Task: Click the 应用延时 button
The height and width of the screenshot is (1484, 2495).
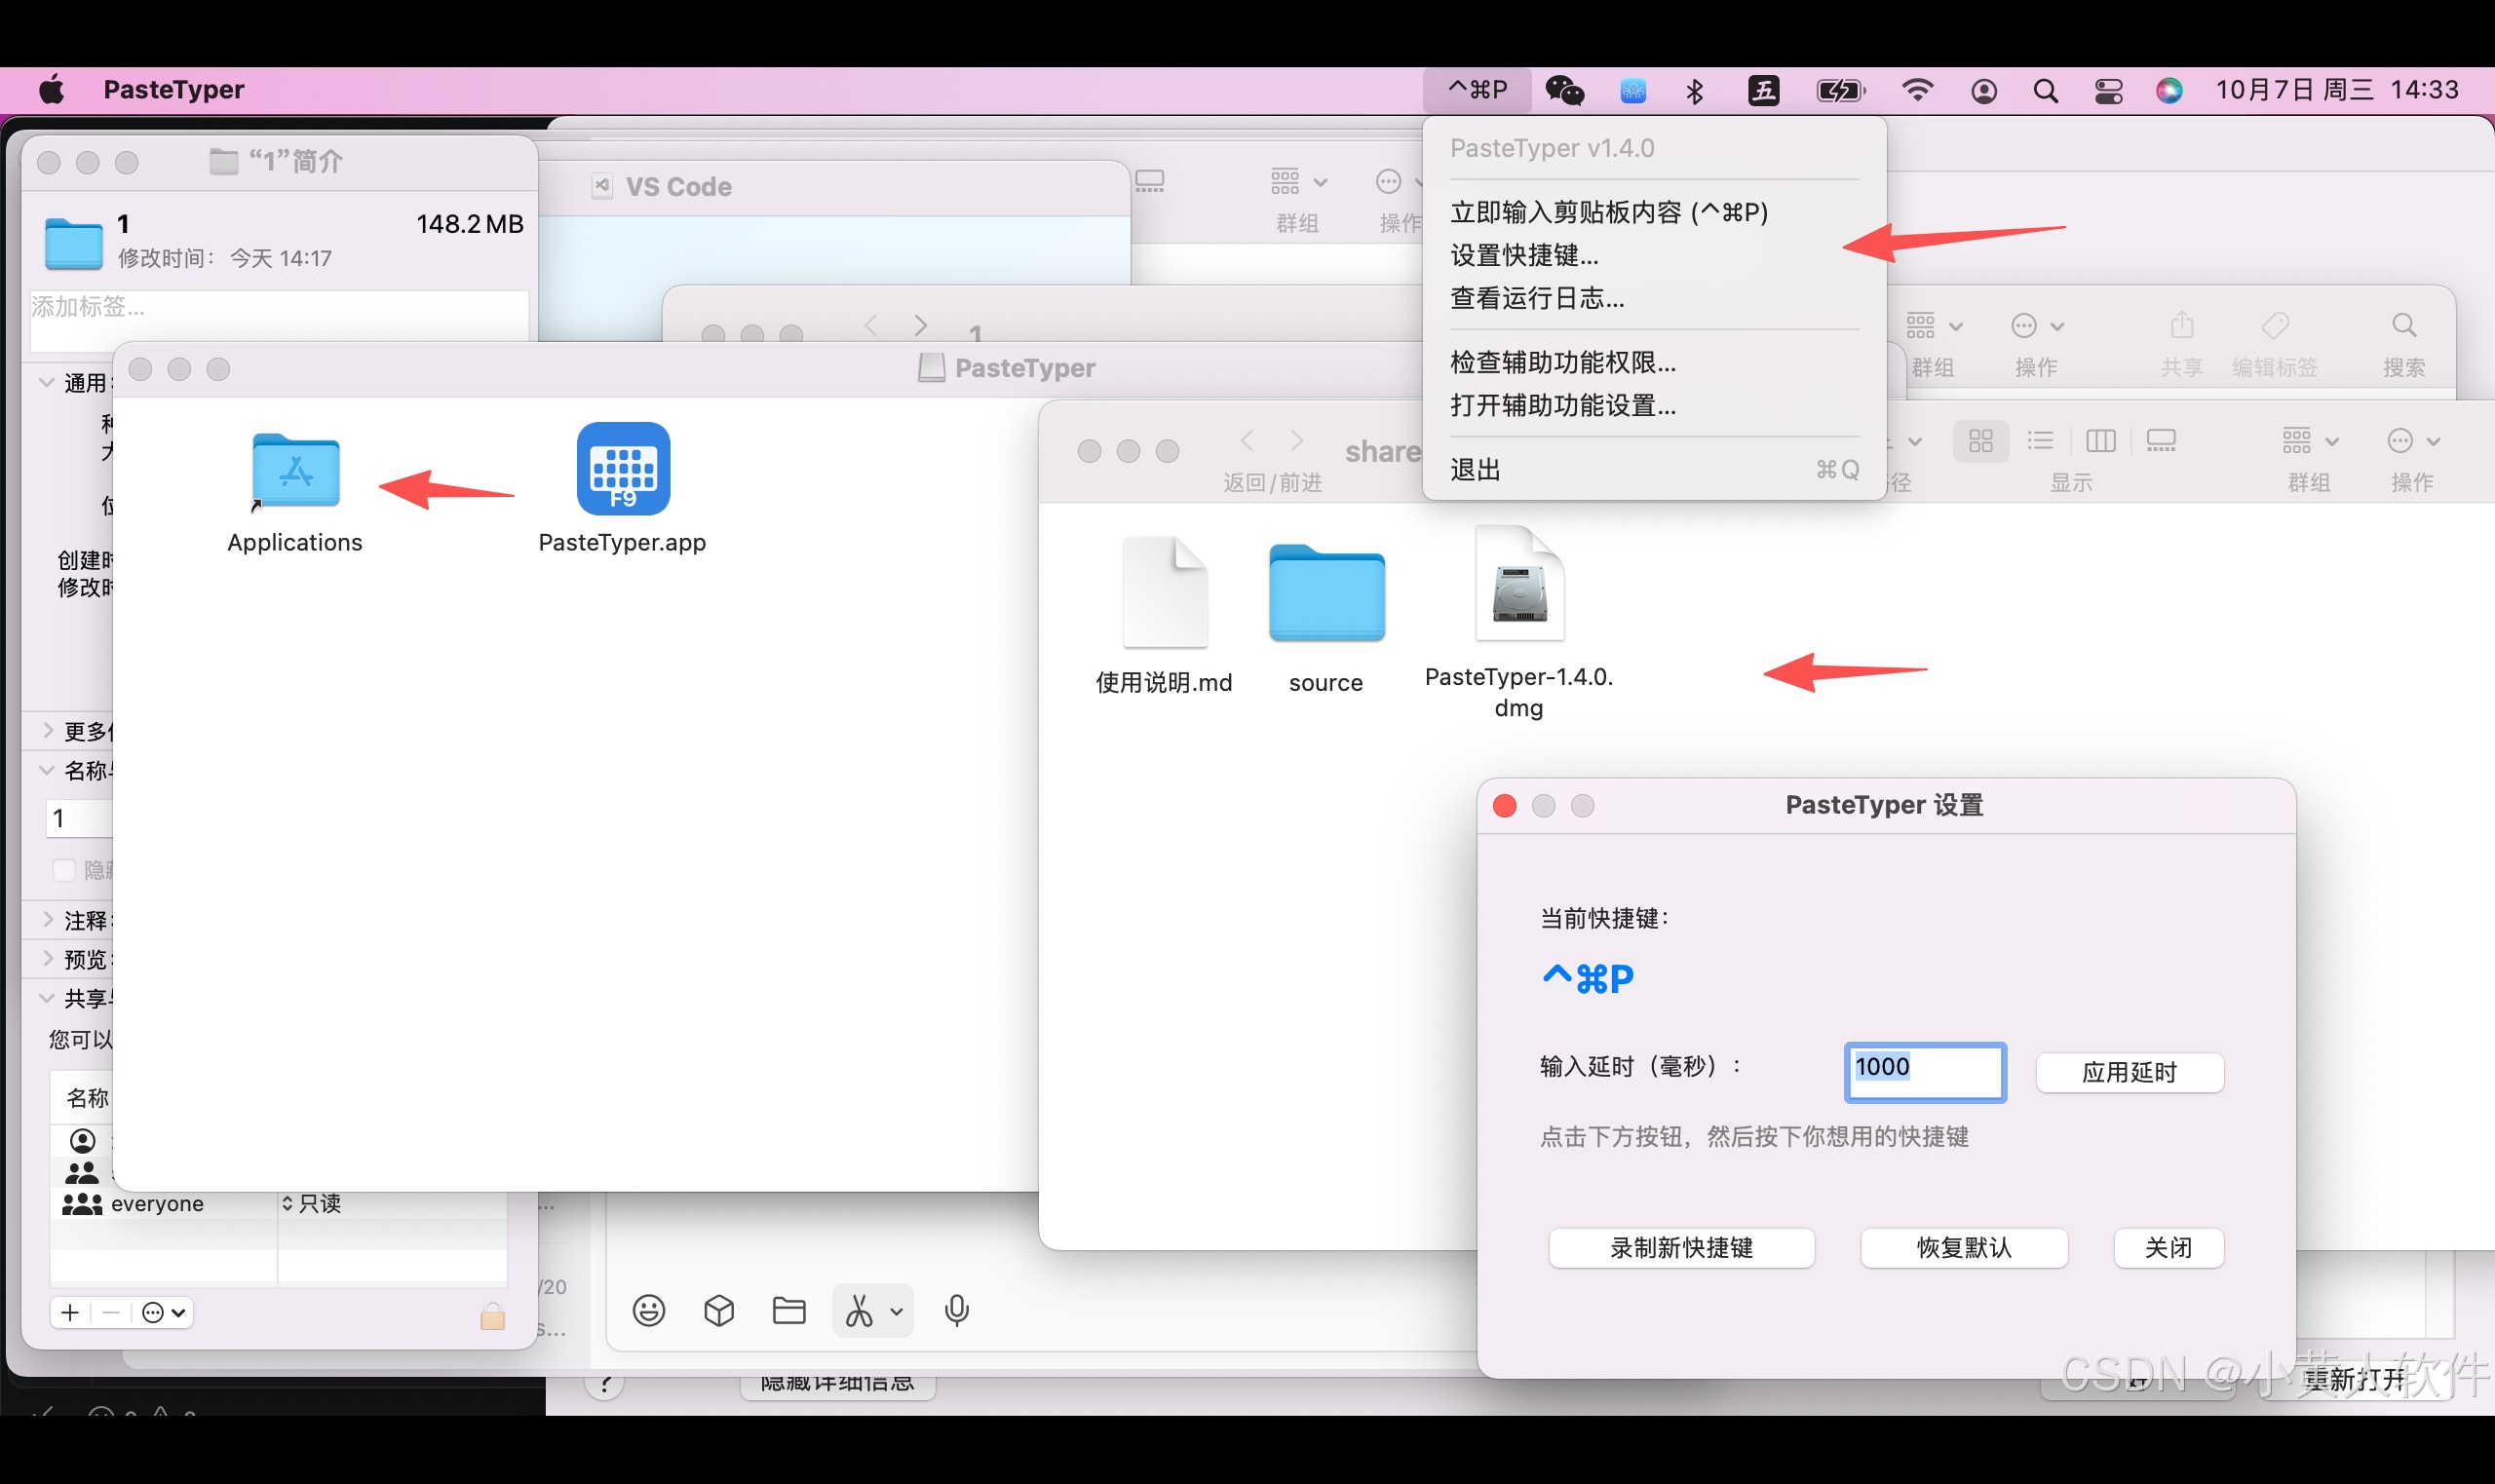Action: pos(2129,1072)
